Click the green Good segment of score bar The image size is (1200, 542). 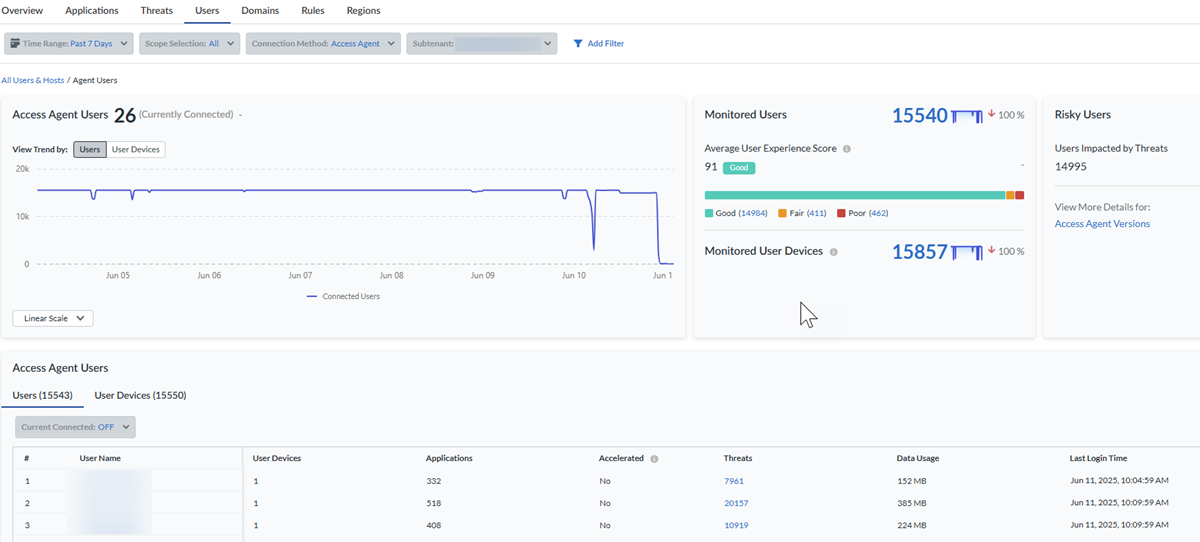(x=850, y=195)
